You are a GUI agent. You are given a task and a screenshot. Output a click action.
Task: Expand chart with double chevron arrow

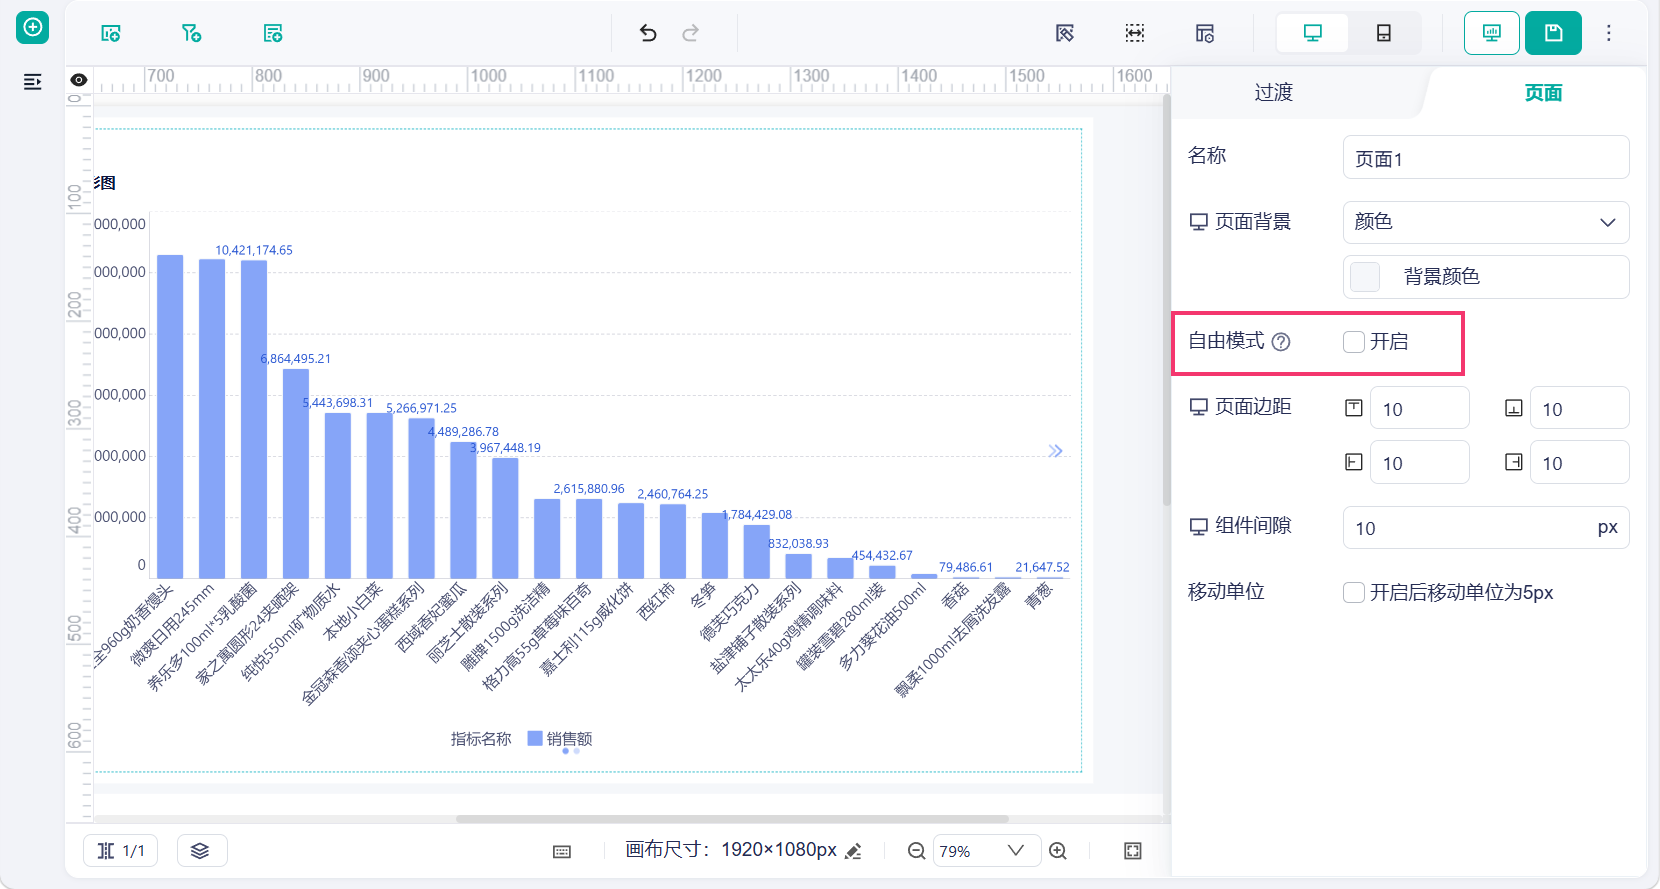(x=1055, y=451)
